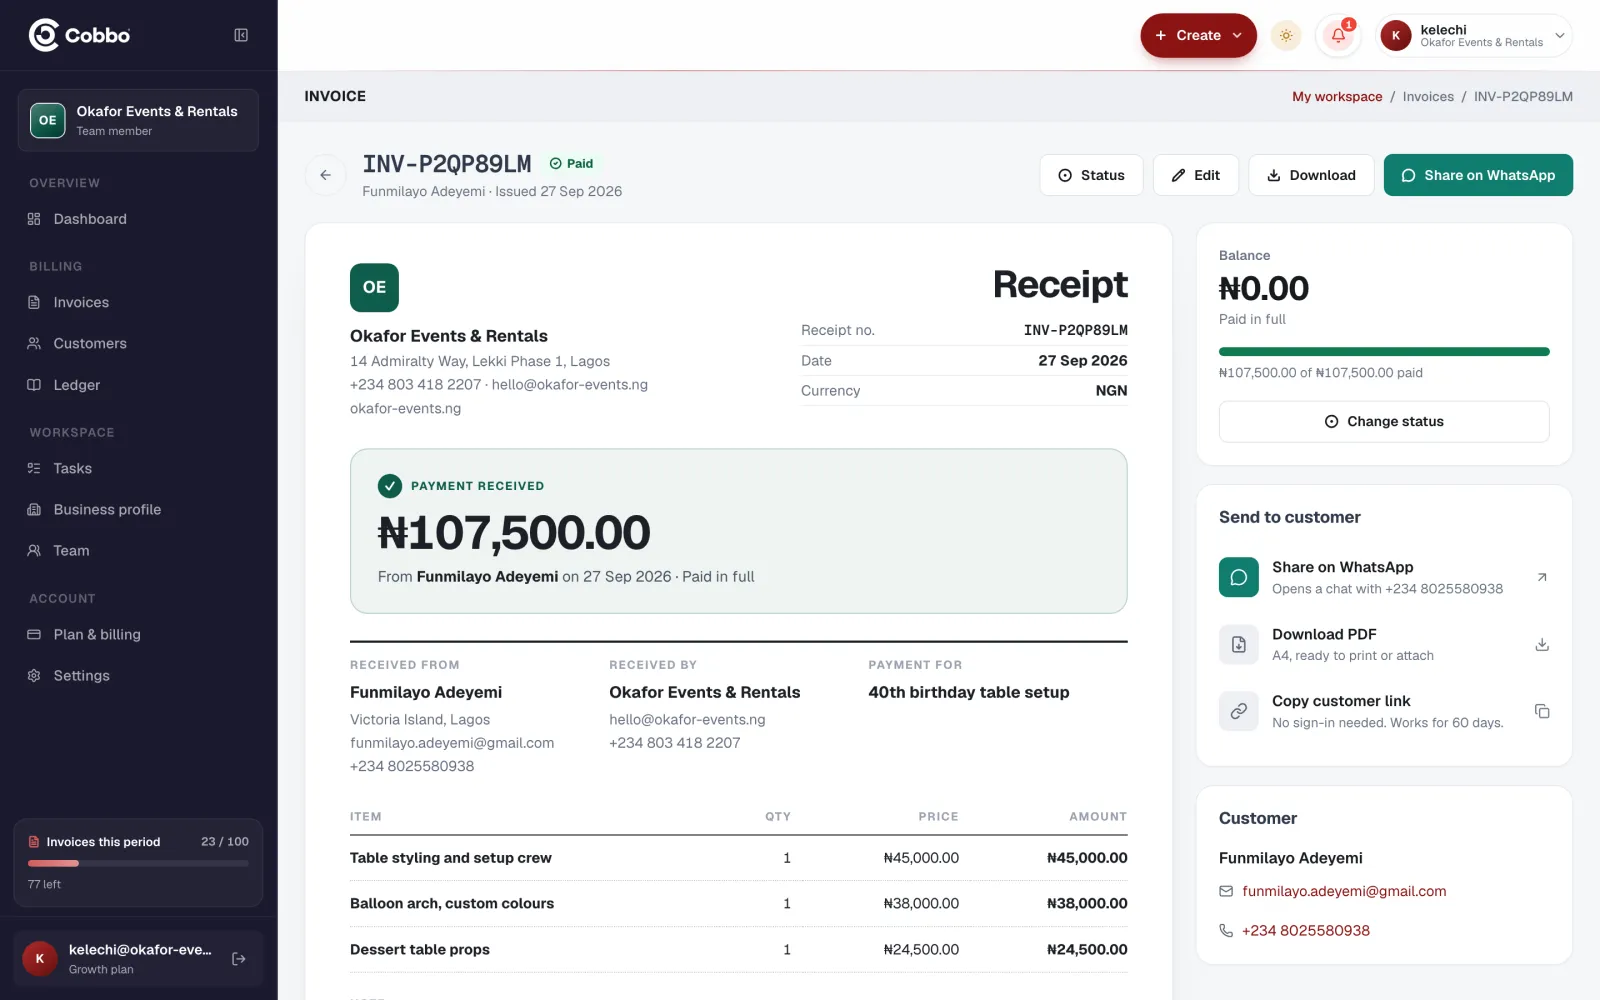Screen dimensions: 1600x1000
Task: Open Plan & billing
Action: (138, 634)
